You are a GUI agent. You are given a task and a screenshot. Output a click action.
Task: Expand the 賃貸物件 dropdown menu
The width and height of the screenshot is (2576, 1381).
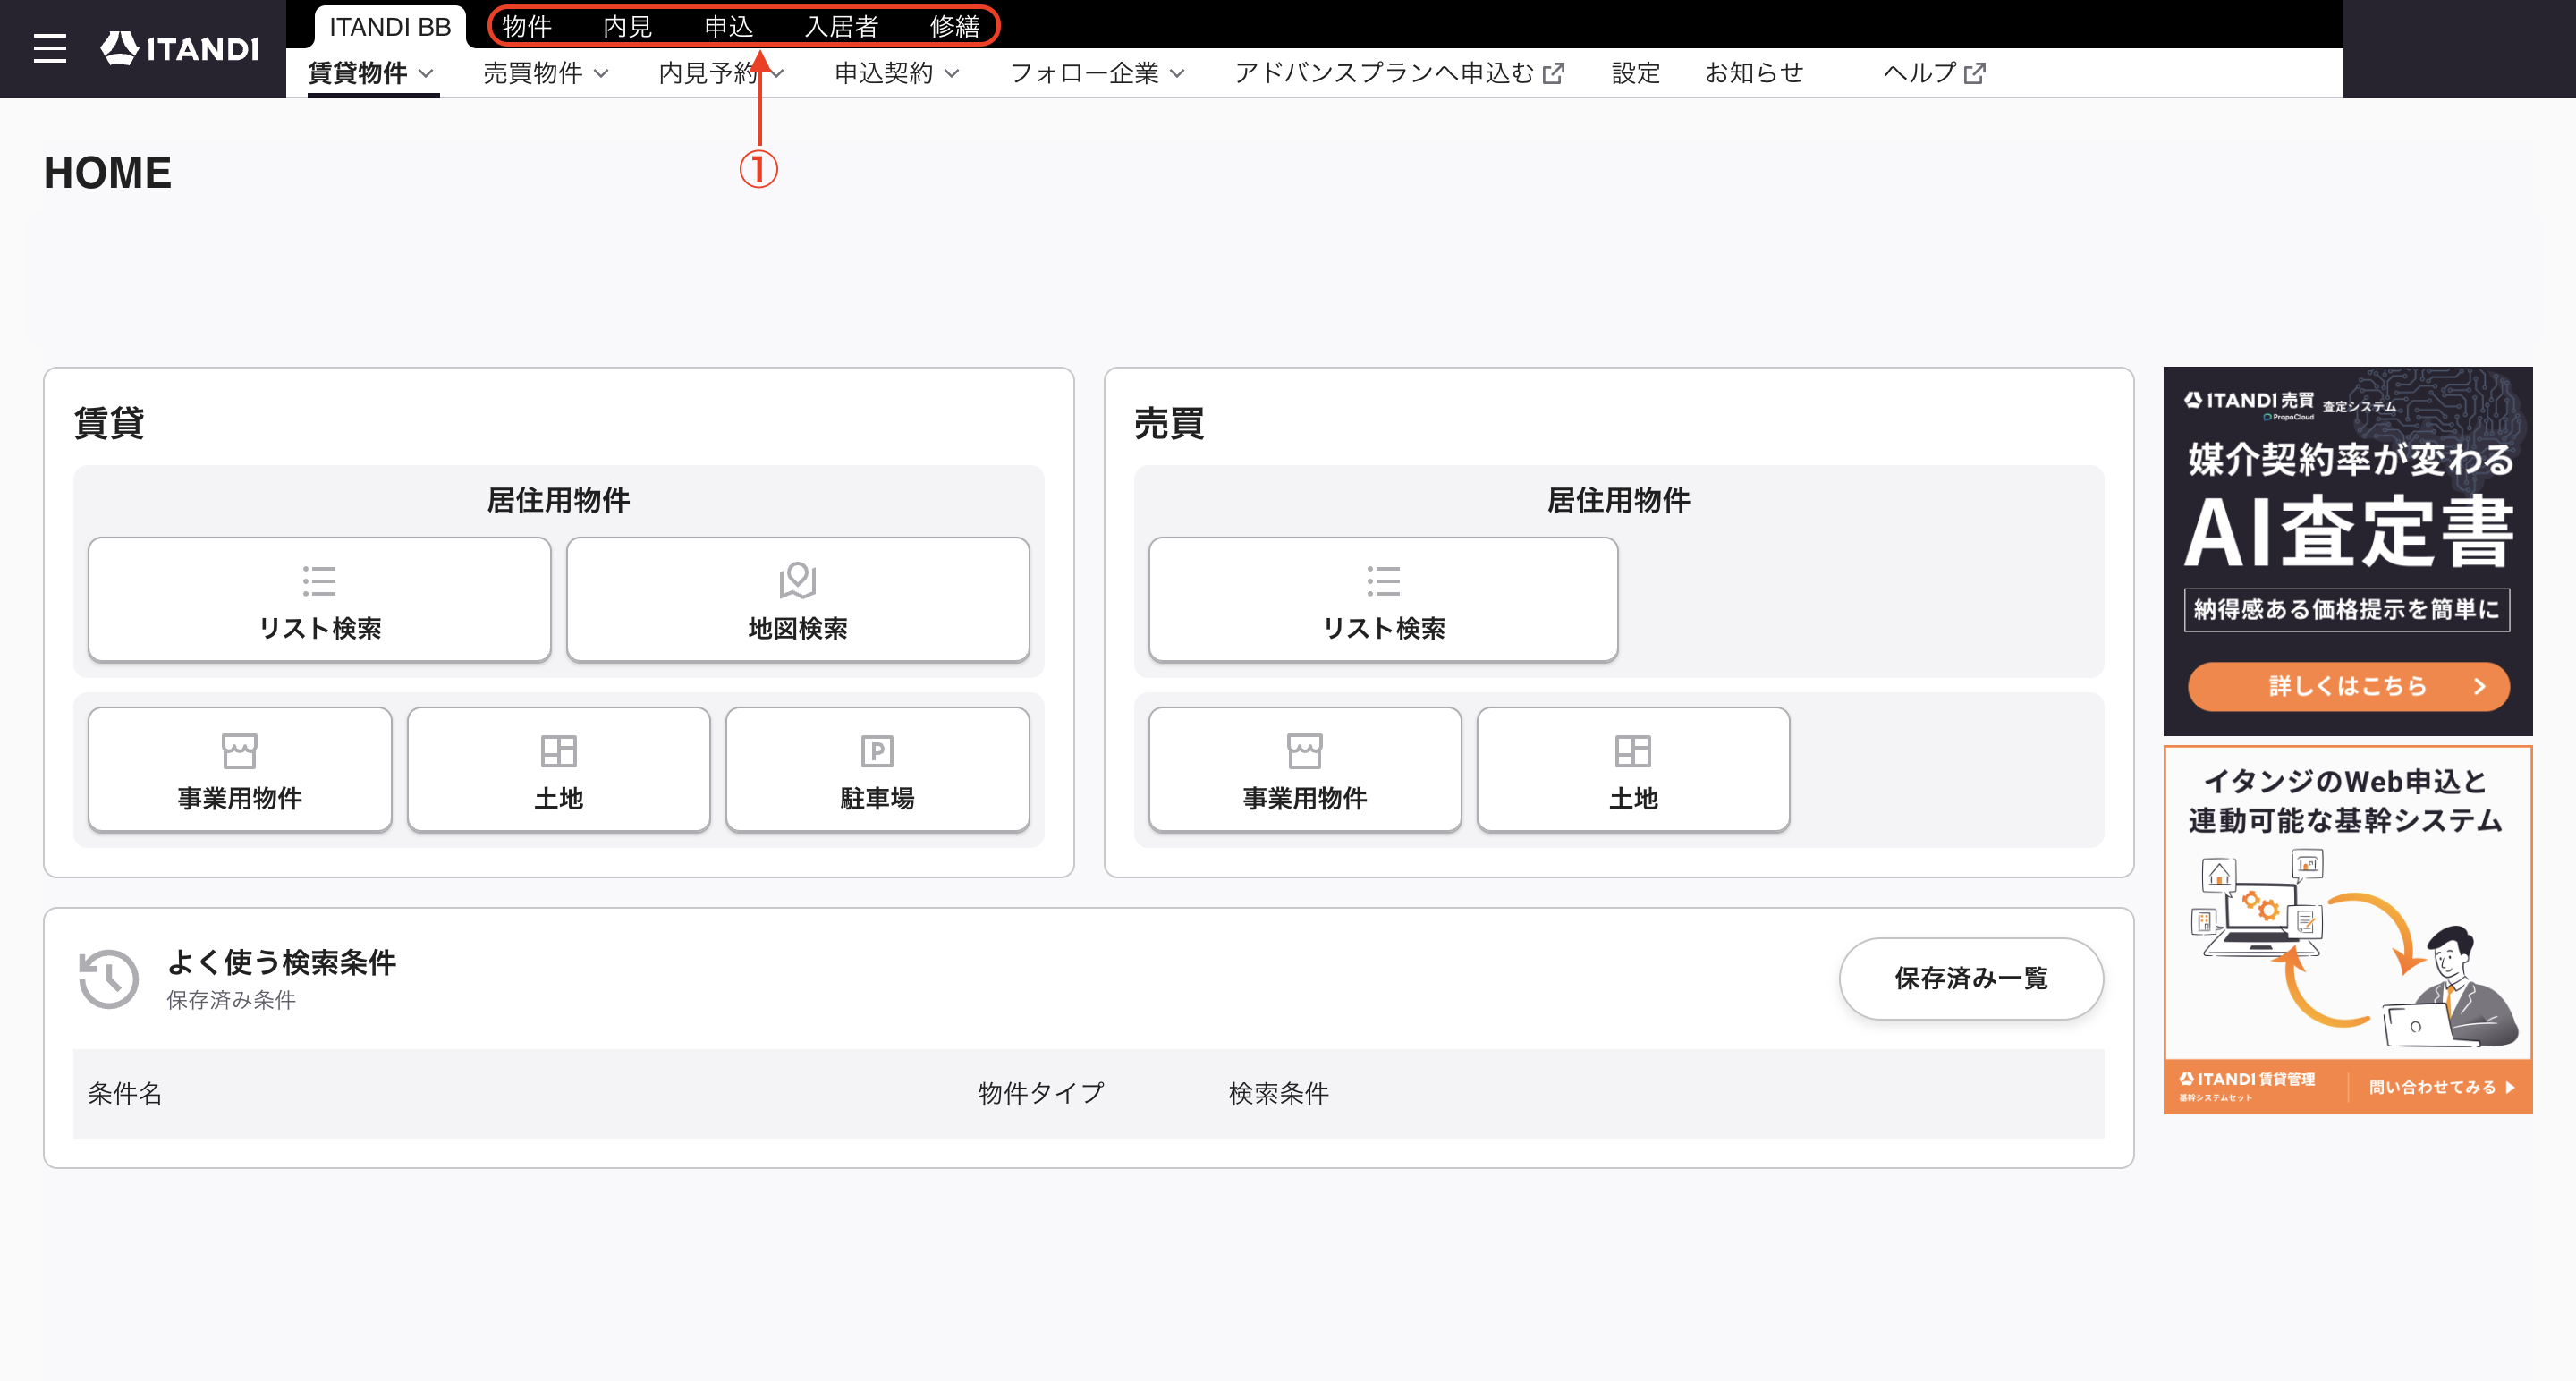371,73
